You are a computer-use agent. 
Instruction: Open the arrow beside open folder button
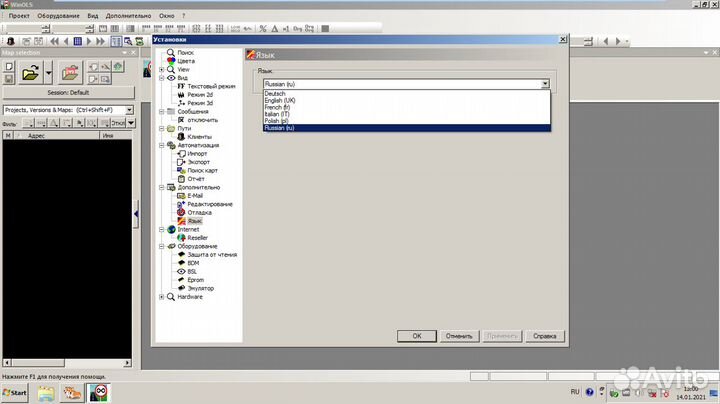pyautogui.click(x=48, y=73)
